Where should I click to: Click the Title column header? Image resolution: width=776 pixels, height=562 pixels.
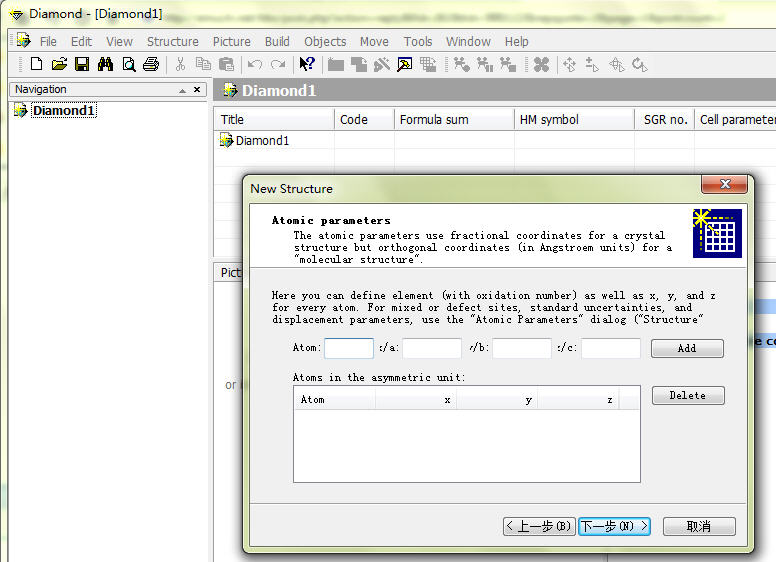[x=274, y=120]
